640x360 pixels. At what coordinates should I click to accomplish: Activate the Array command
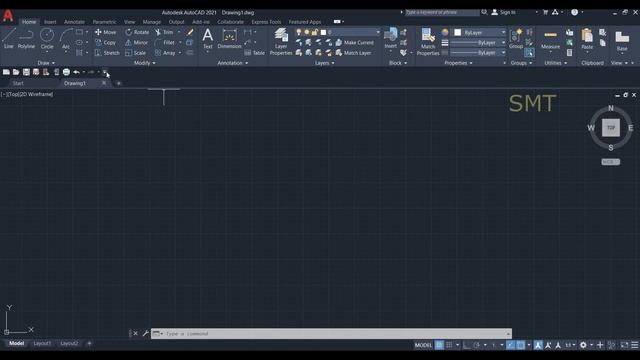point(165,53)
